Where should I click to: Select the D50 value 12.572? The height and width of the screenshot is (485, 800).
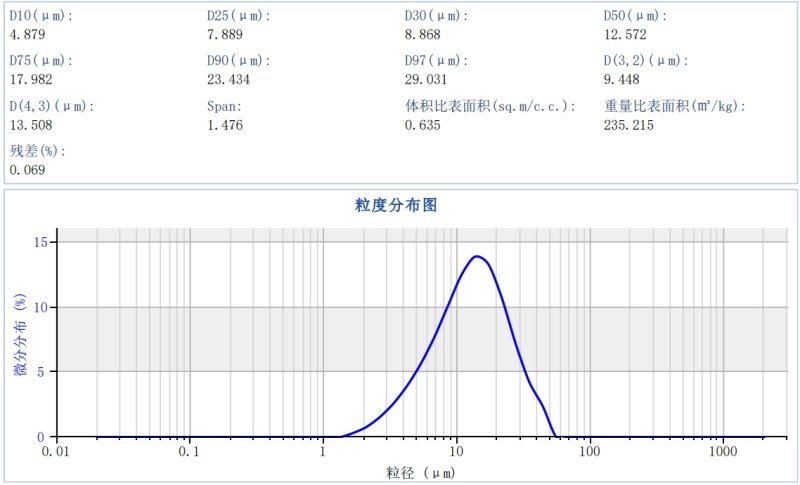coord(625,35)
